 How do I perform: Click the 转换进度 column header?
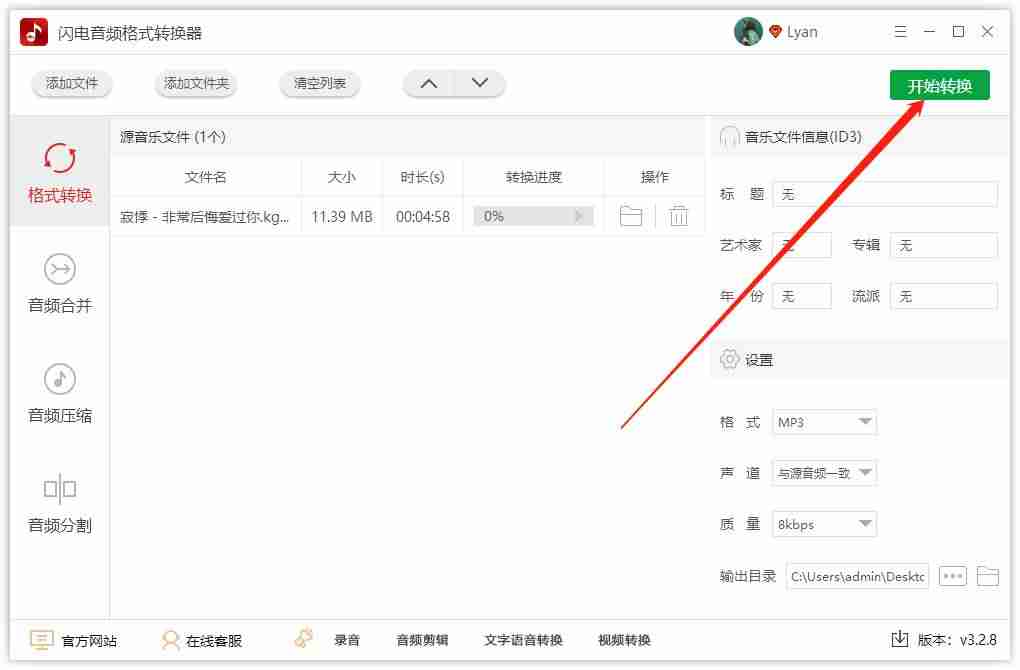533,177
